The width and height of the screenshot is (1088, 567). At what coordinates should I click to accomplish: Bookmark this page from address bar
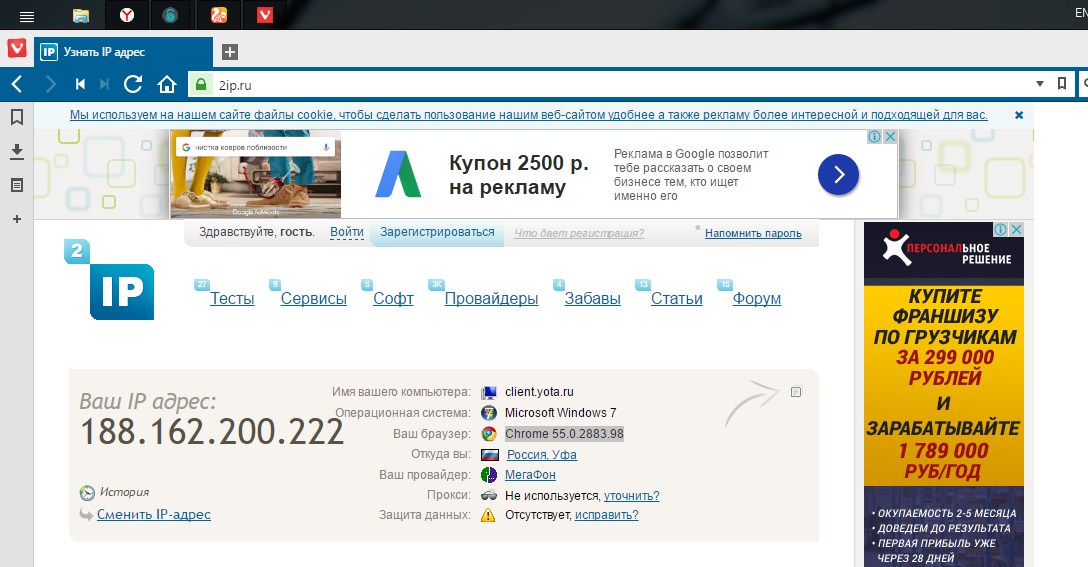[1062, 84]
